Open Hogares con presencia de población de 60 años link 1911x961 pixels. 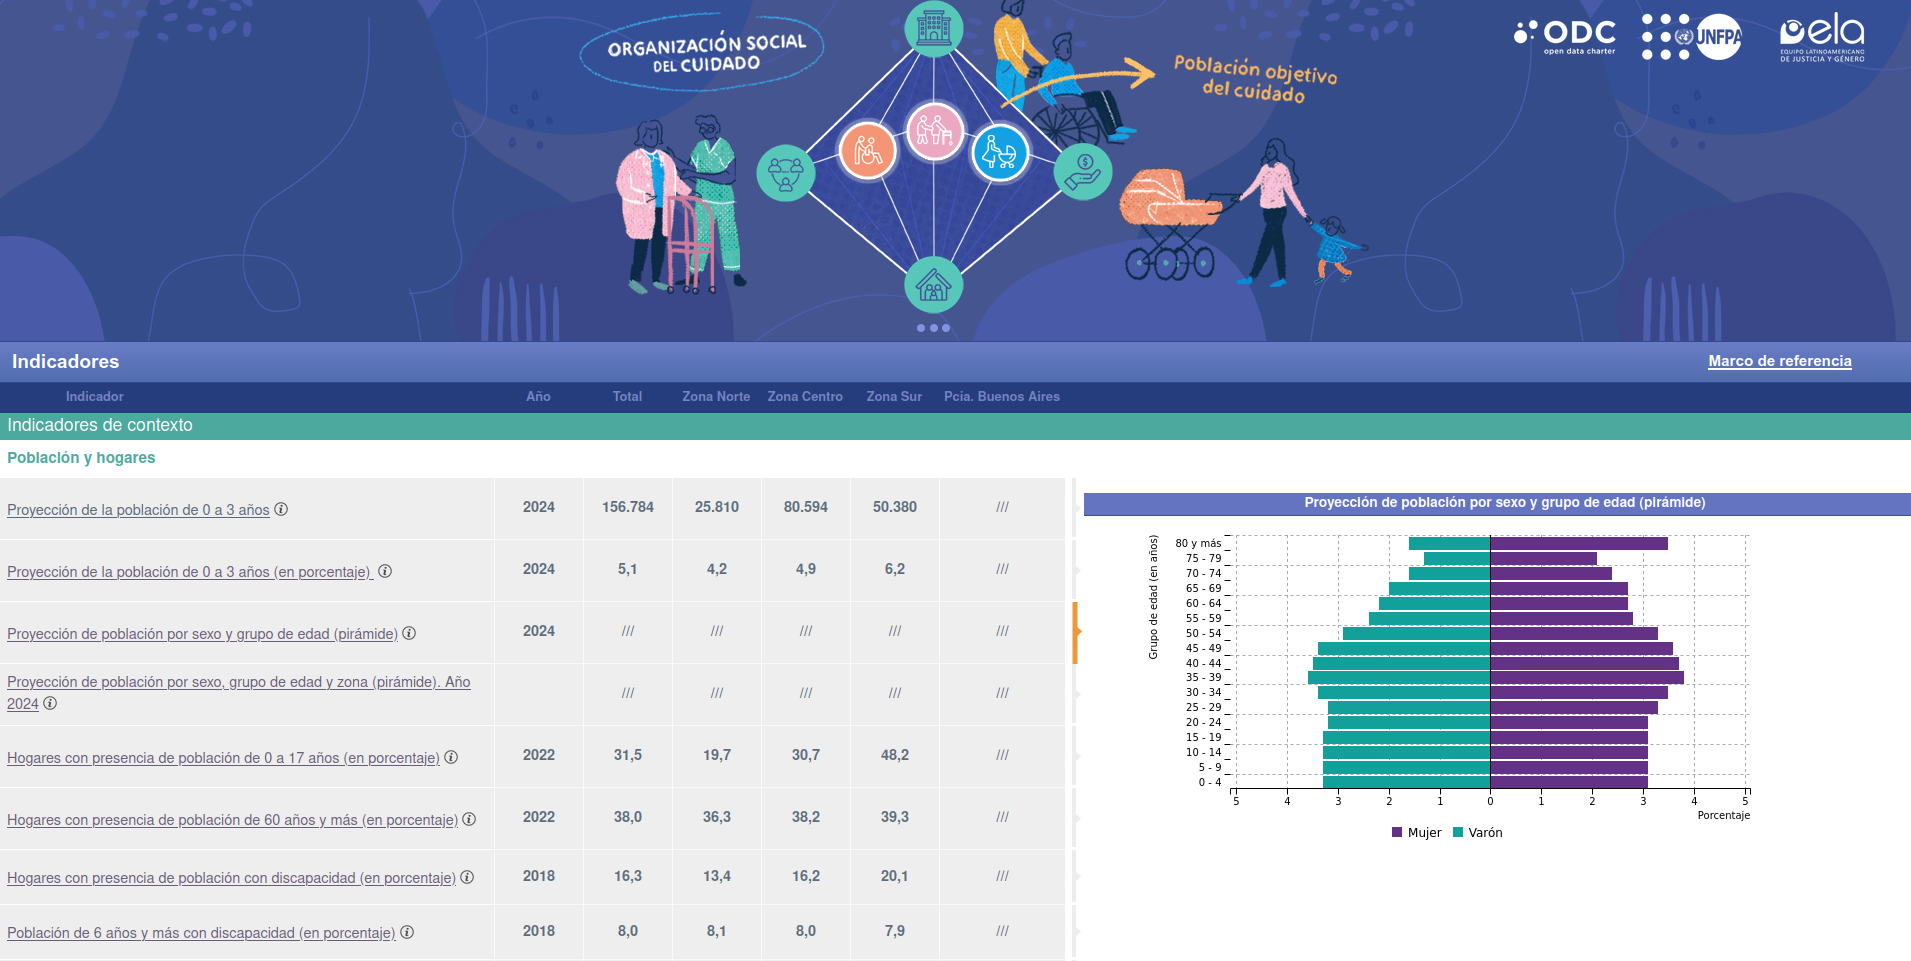pyautogui.click(x=232, y=820)
